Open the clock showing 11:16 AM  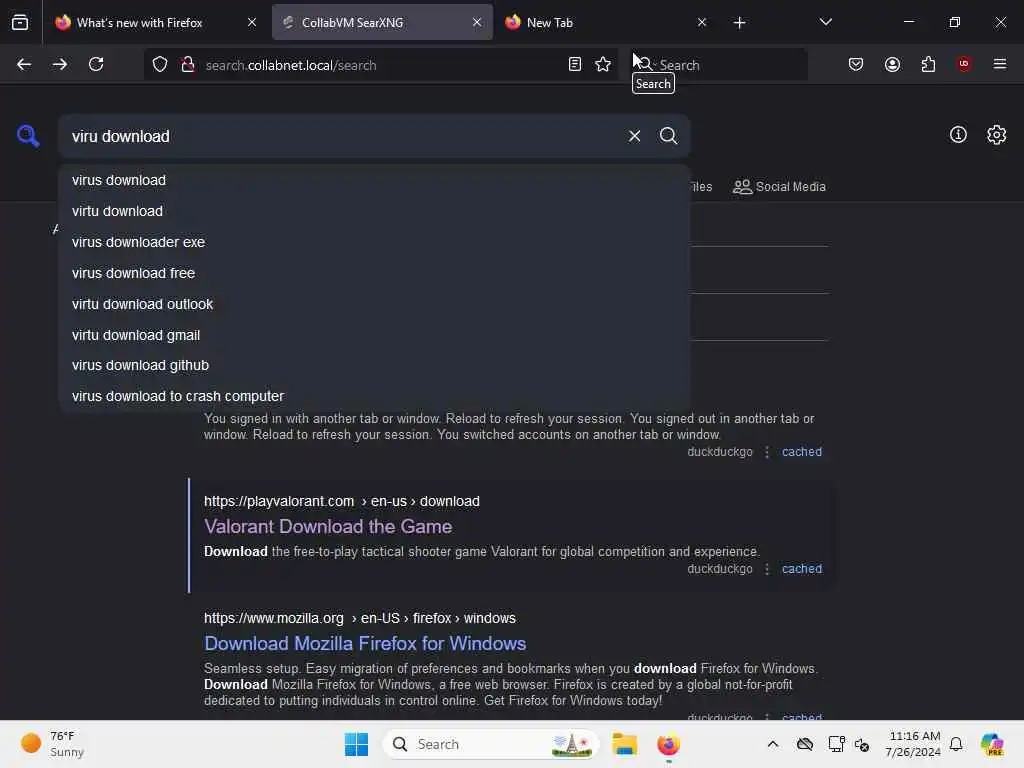pos(912,744)
